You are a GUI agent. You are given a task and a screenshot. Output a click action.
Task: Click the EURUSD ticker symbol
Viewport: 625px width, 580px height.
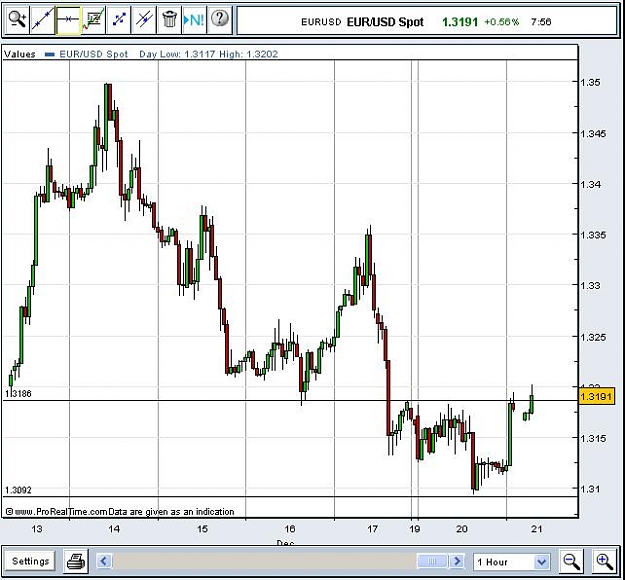pyautogui.click(x=321, y=22)
